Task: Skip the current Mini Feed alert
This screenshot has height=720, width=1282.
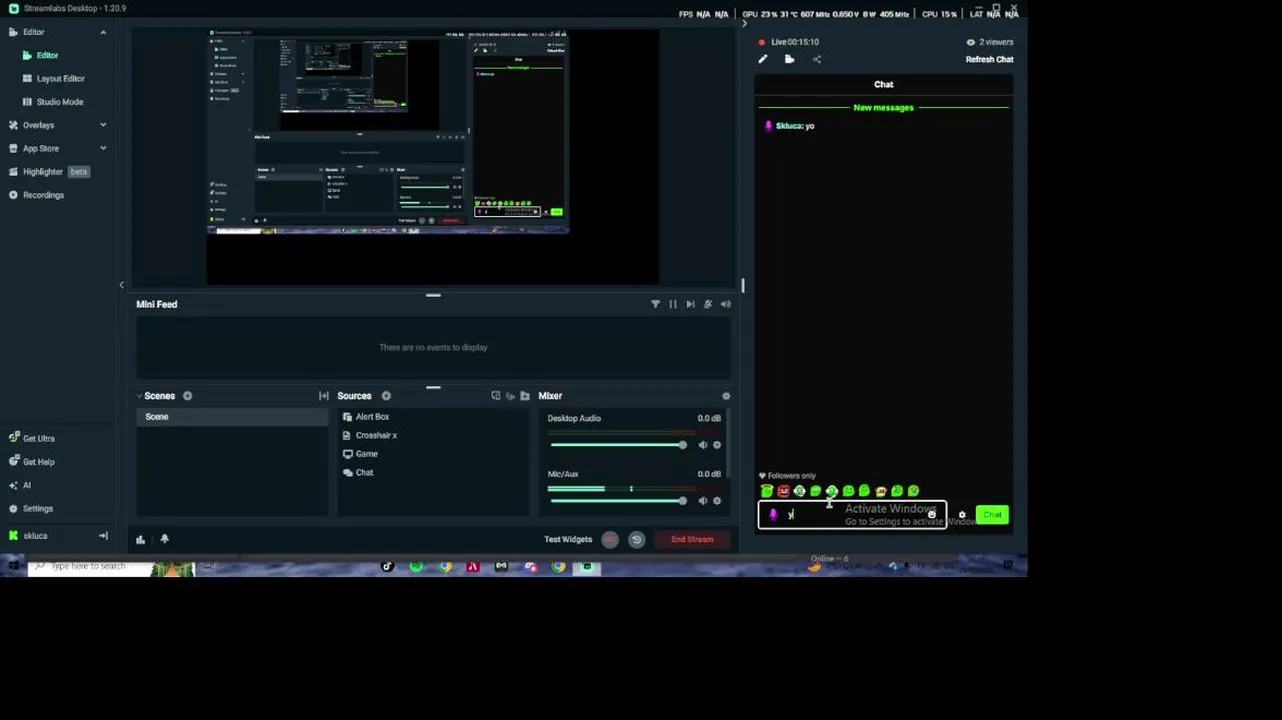Action: tap(690, 304)
